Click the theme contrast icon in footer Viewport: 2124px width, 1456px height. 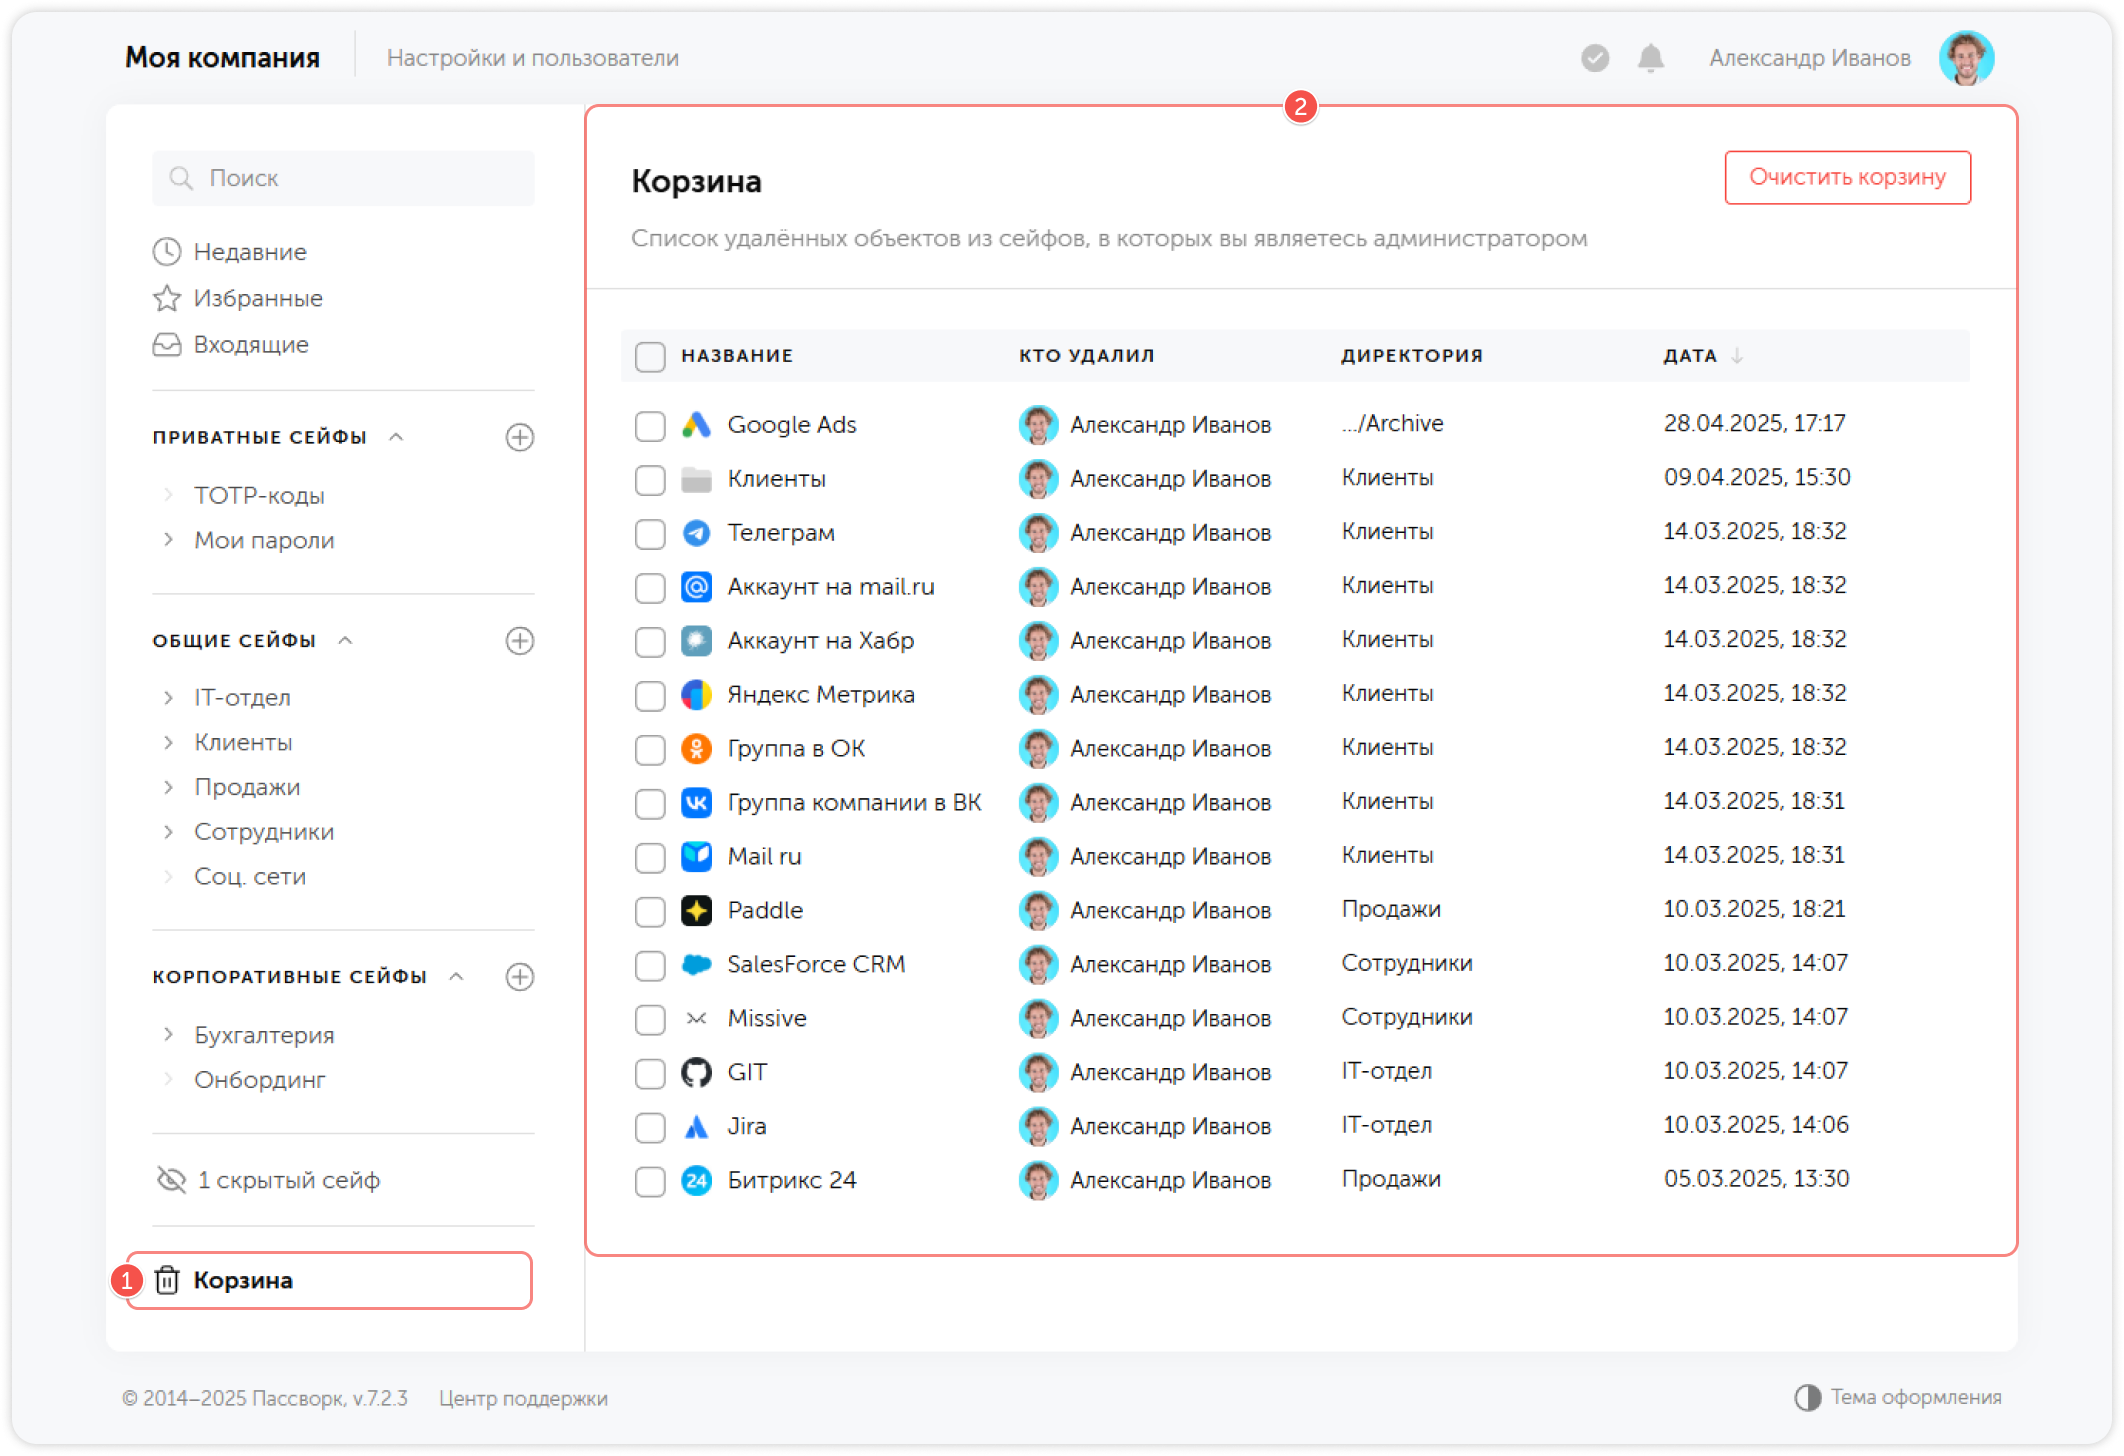pyautogui.click(x=1807, y=1397)
